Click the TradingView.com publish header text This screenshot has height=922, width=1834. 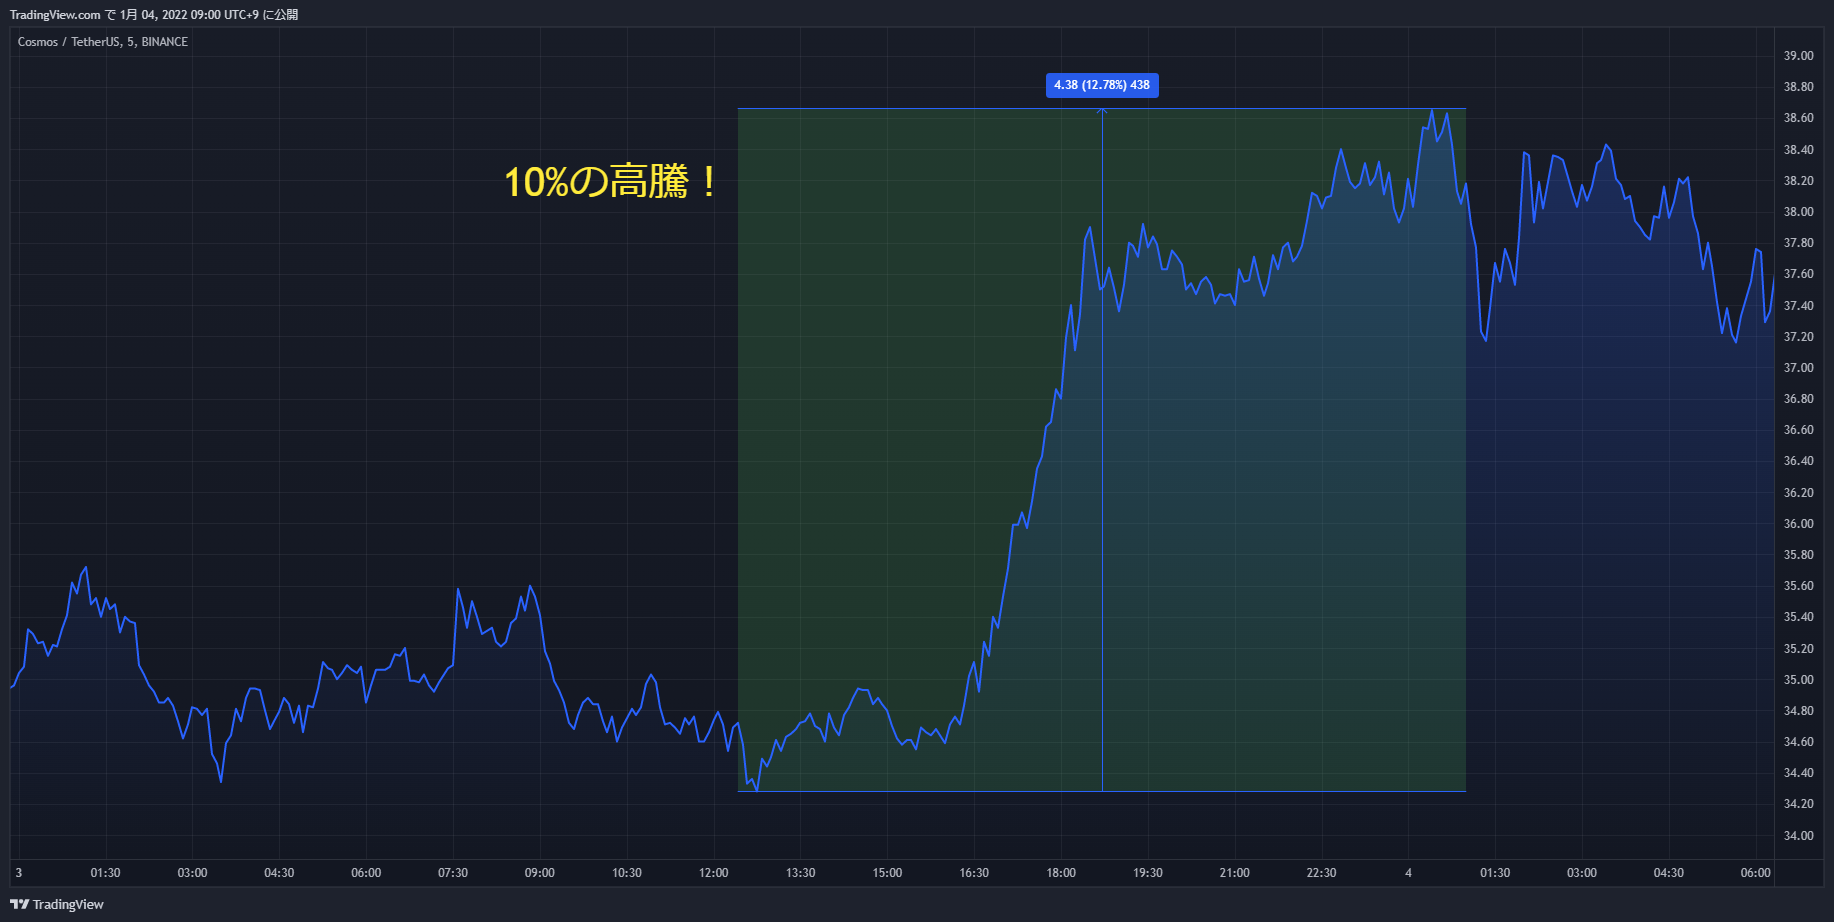click(x=154, y=15)
